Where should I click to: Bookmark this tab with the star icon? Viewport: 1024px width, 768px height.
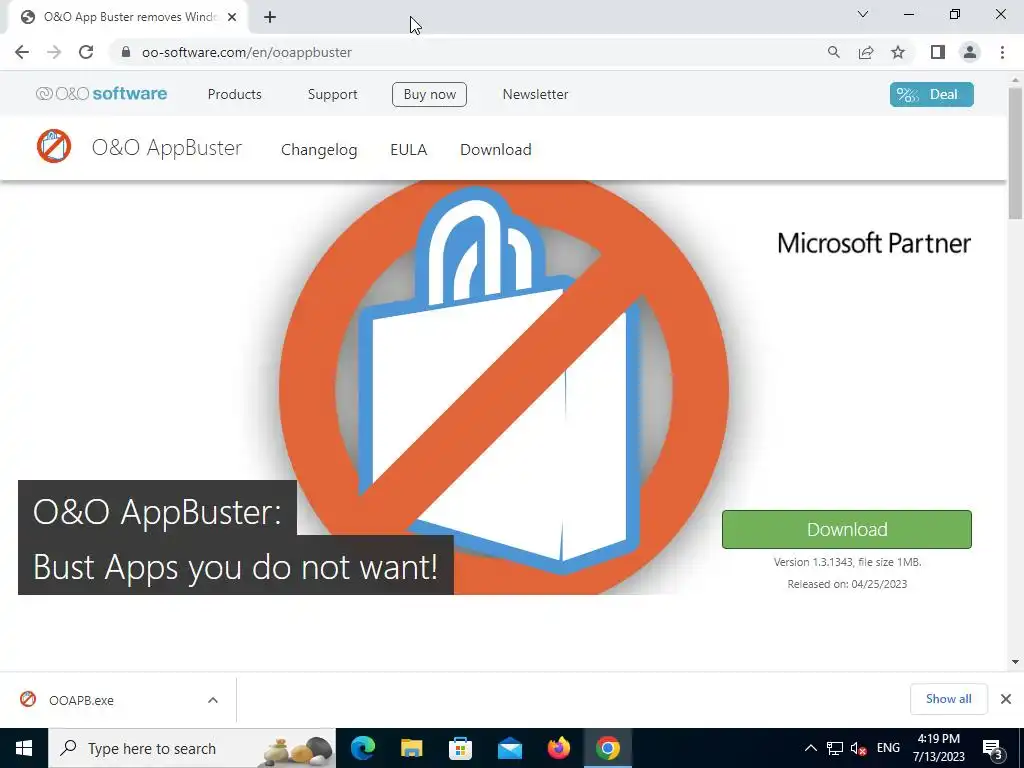tap(898, 52)
